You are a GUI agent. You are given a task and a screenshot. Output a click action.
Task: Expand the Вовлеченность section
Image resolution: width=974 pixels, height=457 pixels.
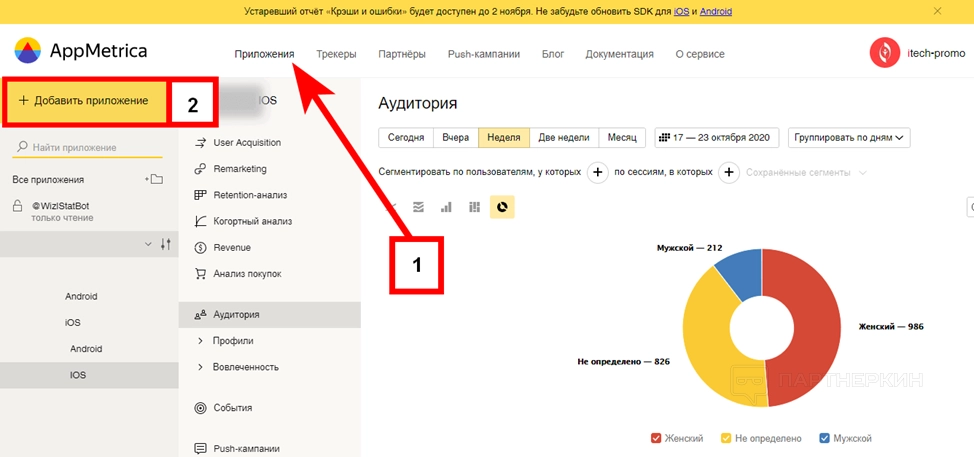tap(201, 367)
